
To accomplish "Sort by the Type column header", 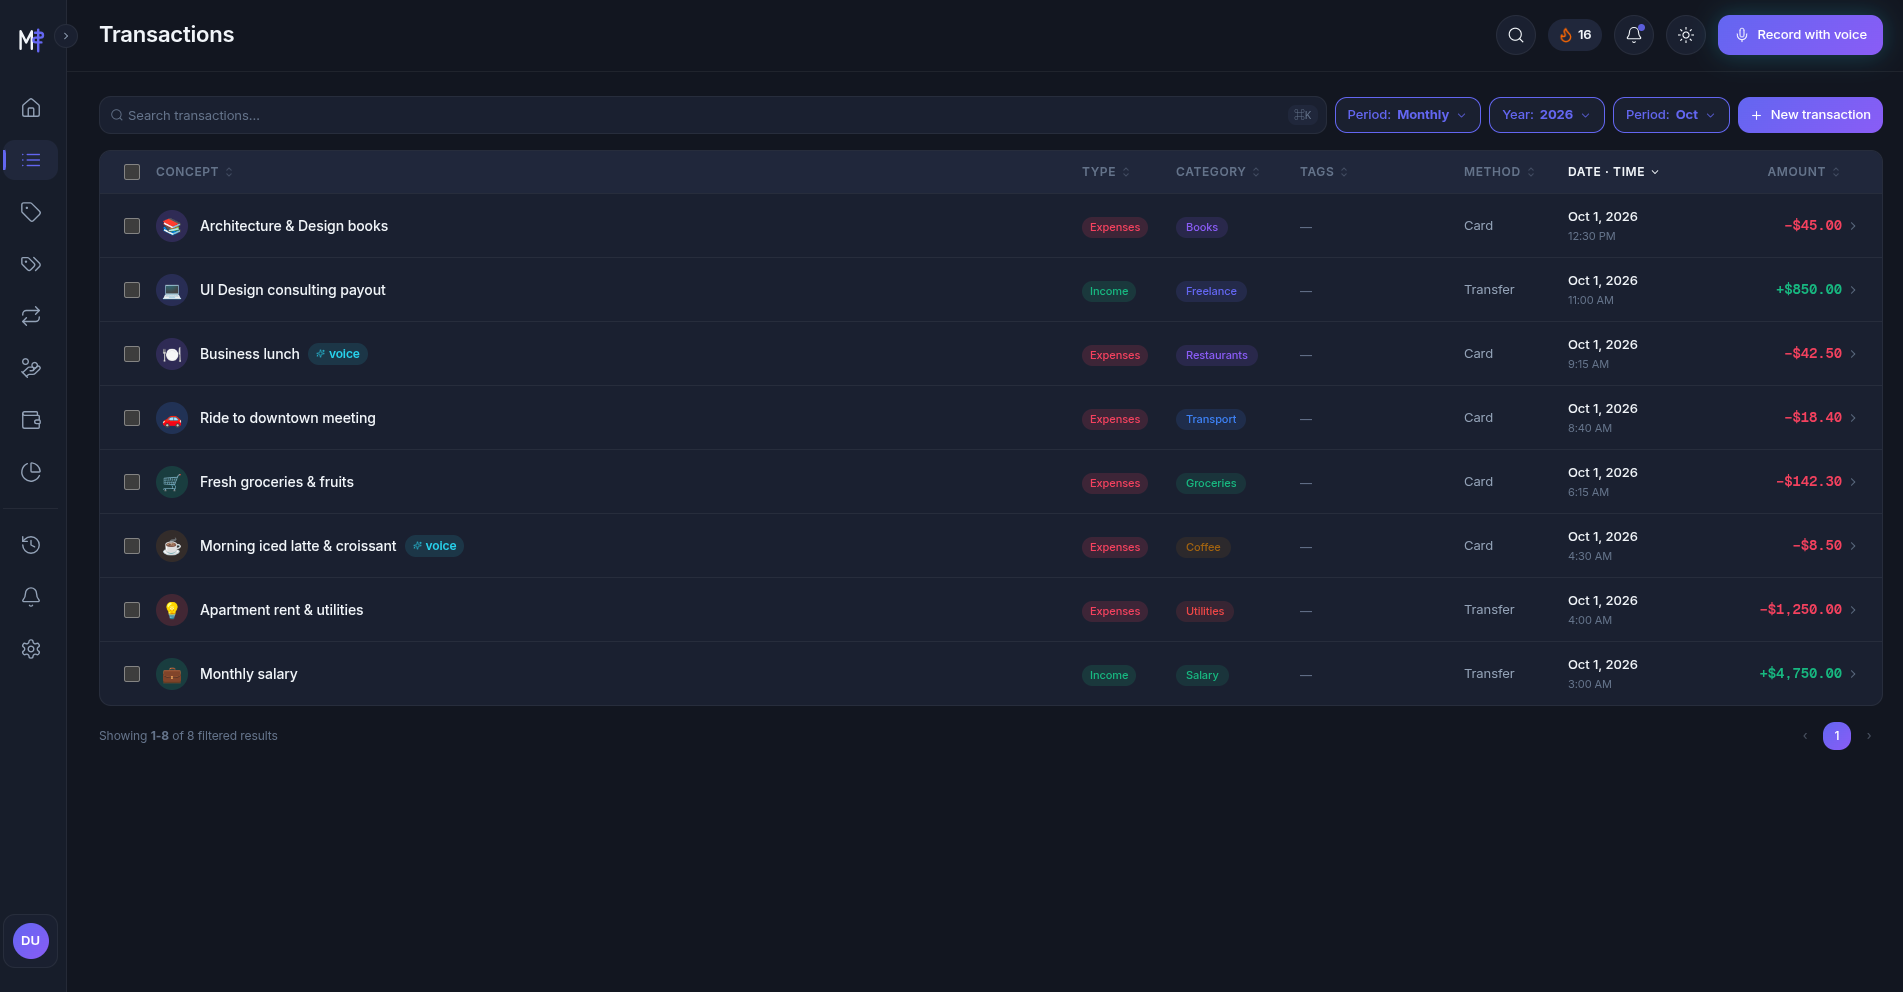I will click(x=1105, y=172).
